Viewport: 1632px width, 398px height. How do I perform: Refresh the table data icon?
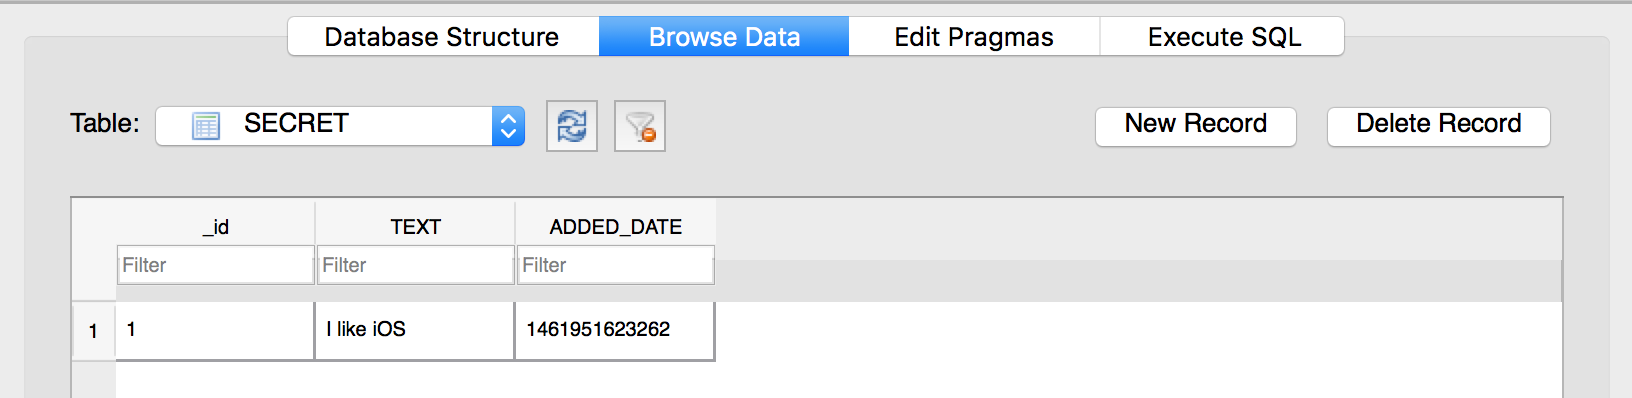[572, 126]
